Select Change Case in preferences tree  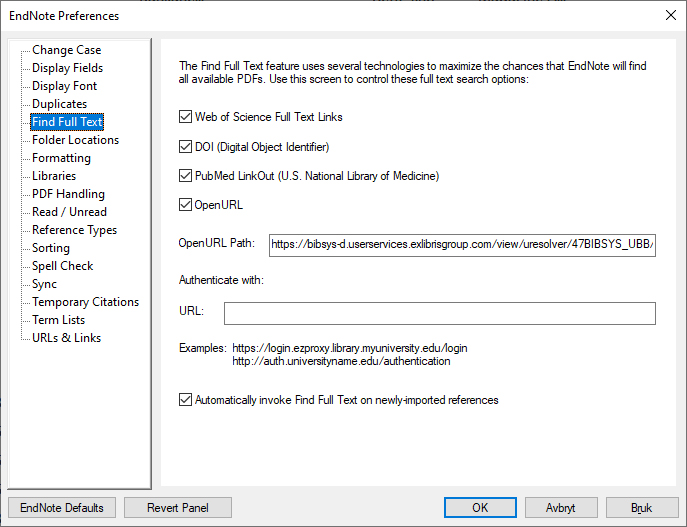pyautogui.click(x=67, y=50)
